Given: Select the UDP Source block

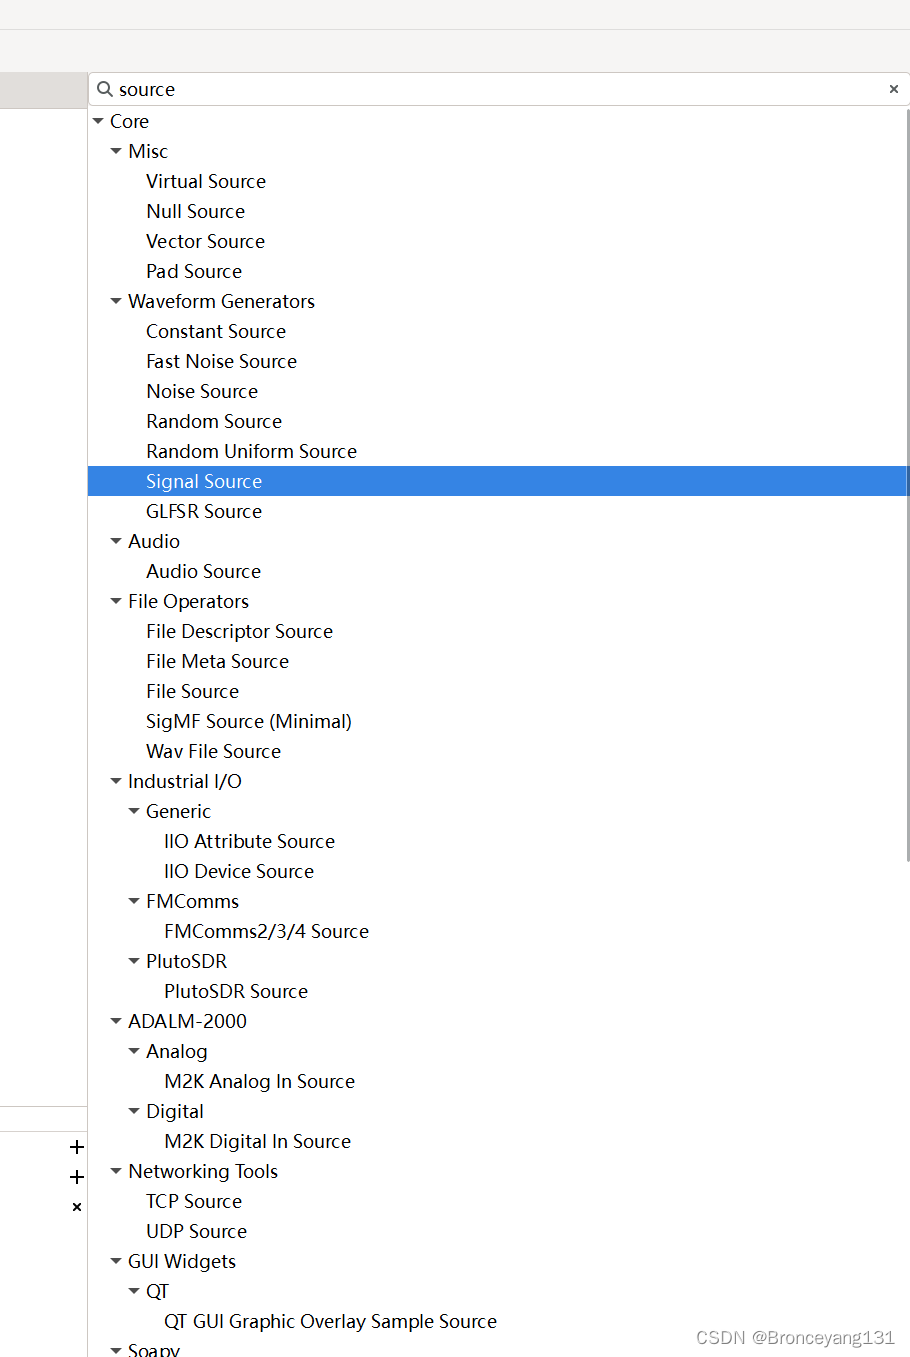Looking at the screenshot, I should 197,1231.
